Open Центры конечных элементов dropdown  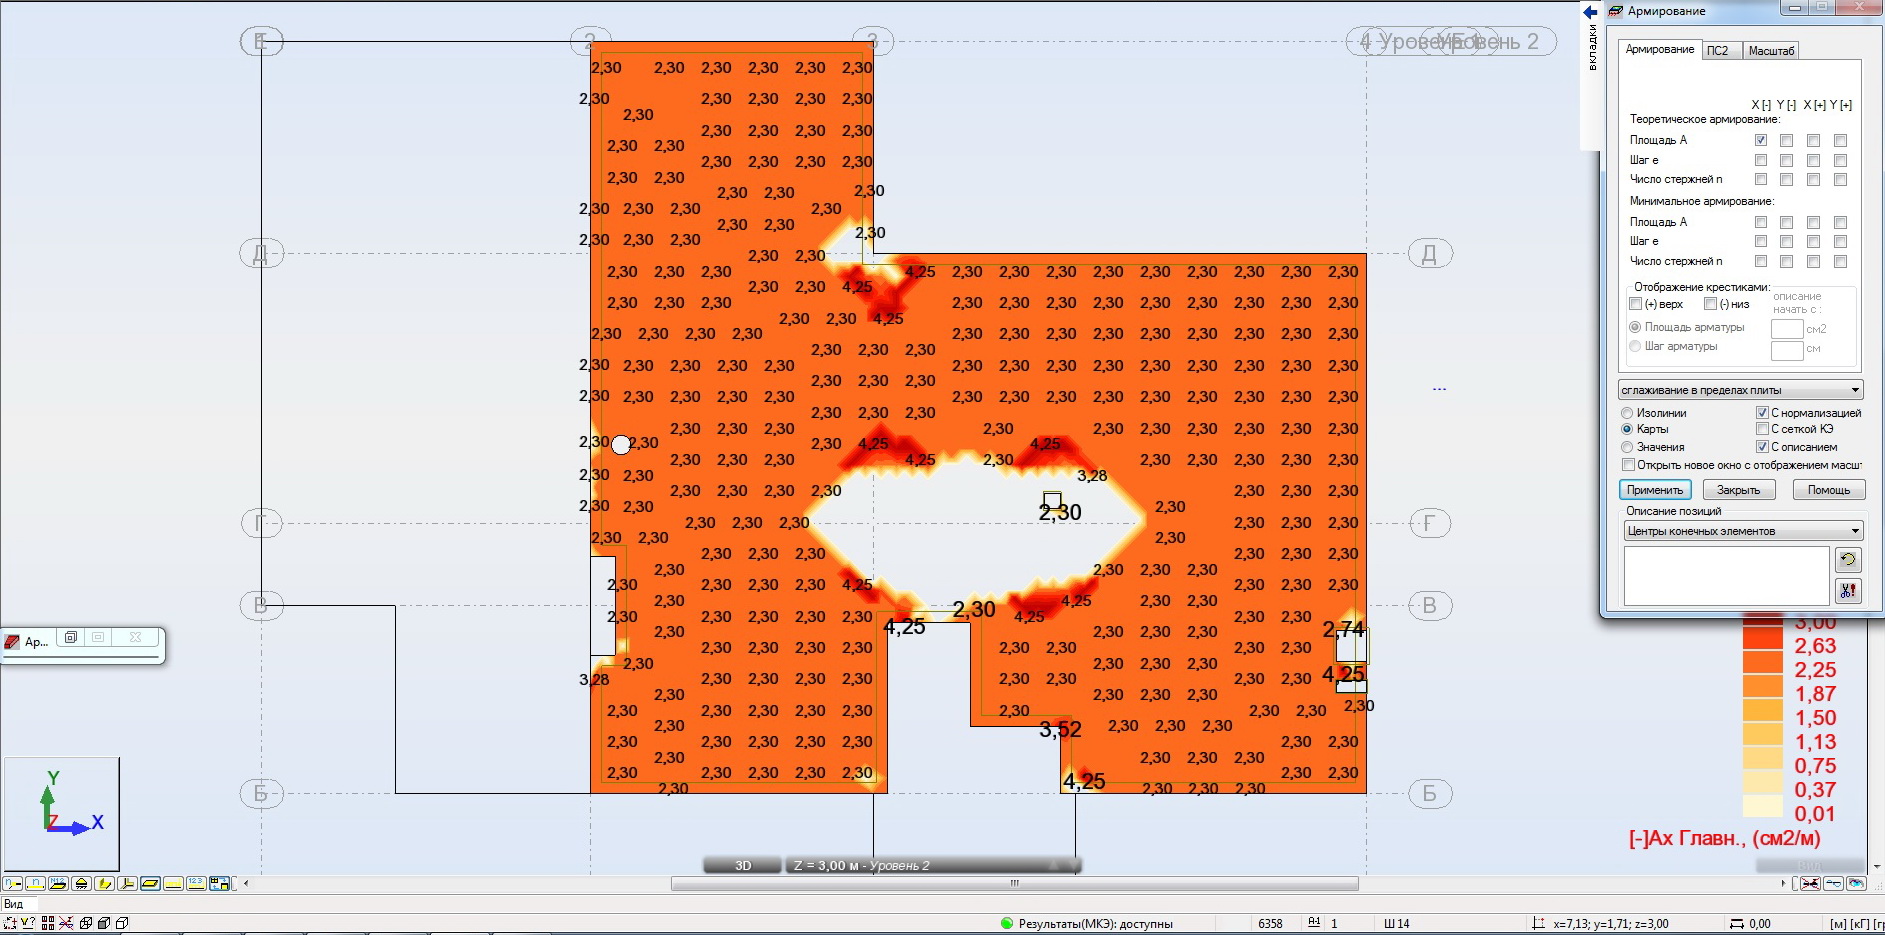point(1743,531)
